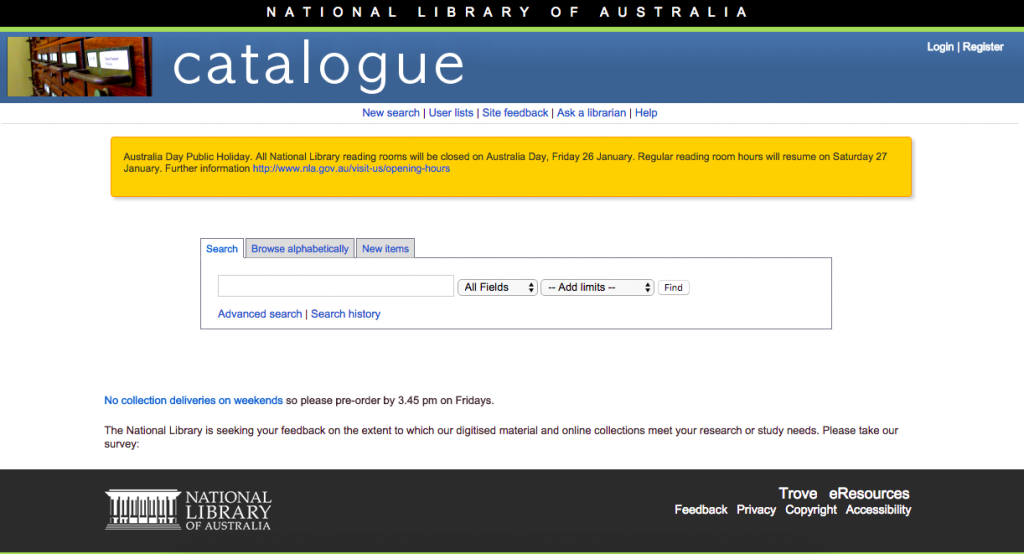This screenshot has width=1024, height=554.
Task: Open the All Fields dropdown
Action: 498,287
